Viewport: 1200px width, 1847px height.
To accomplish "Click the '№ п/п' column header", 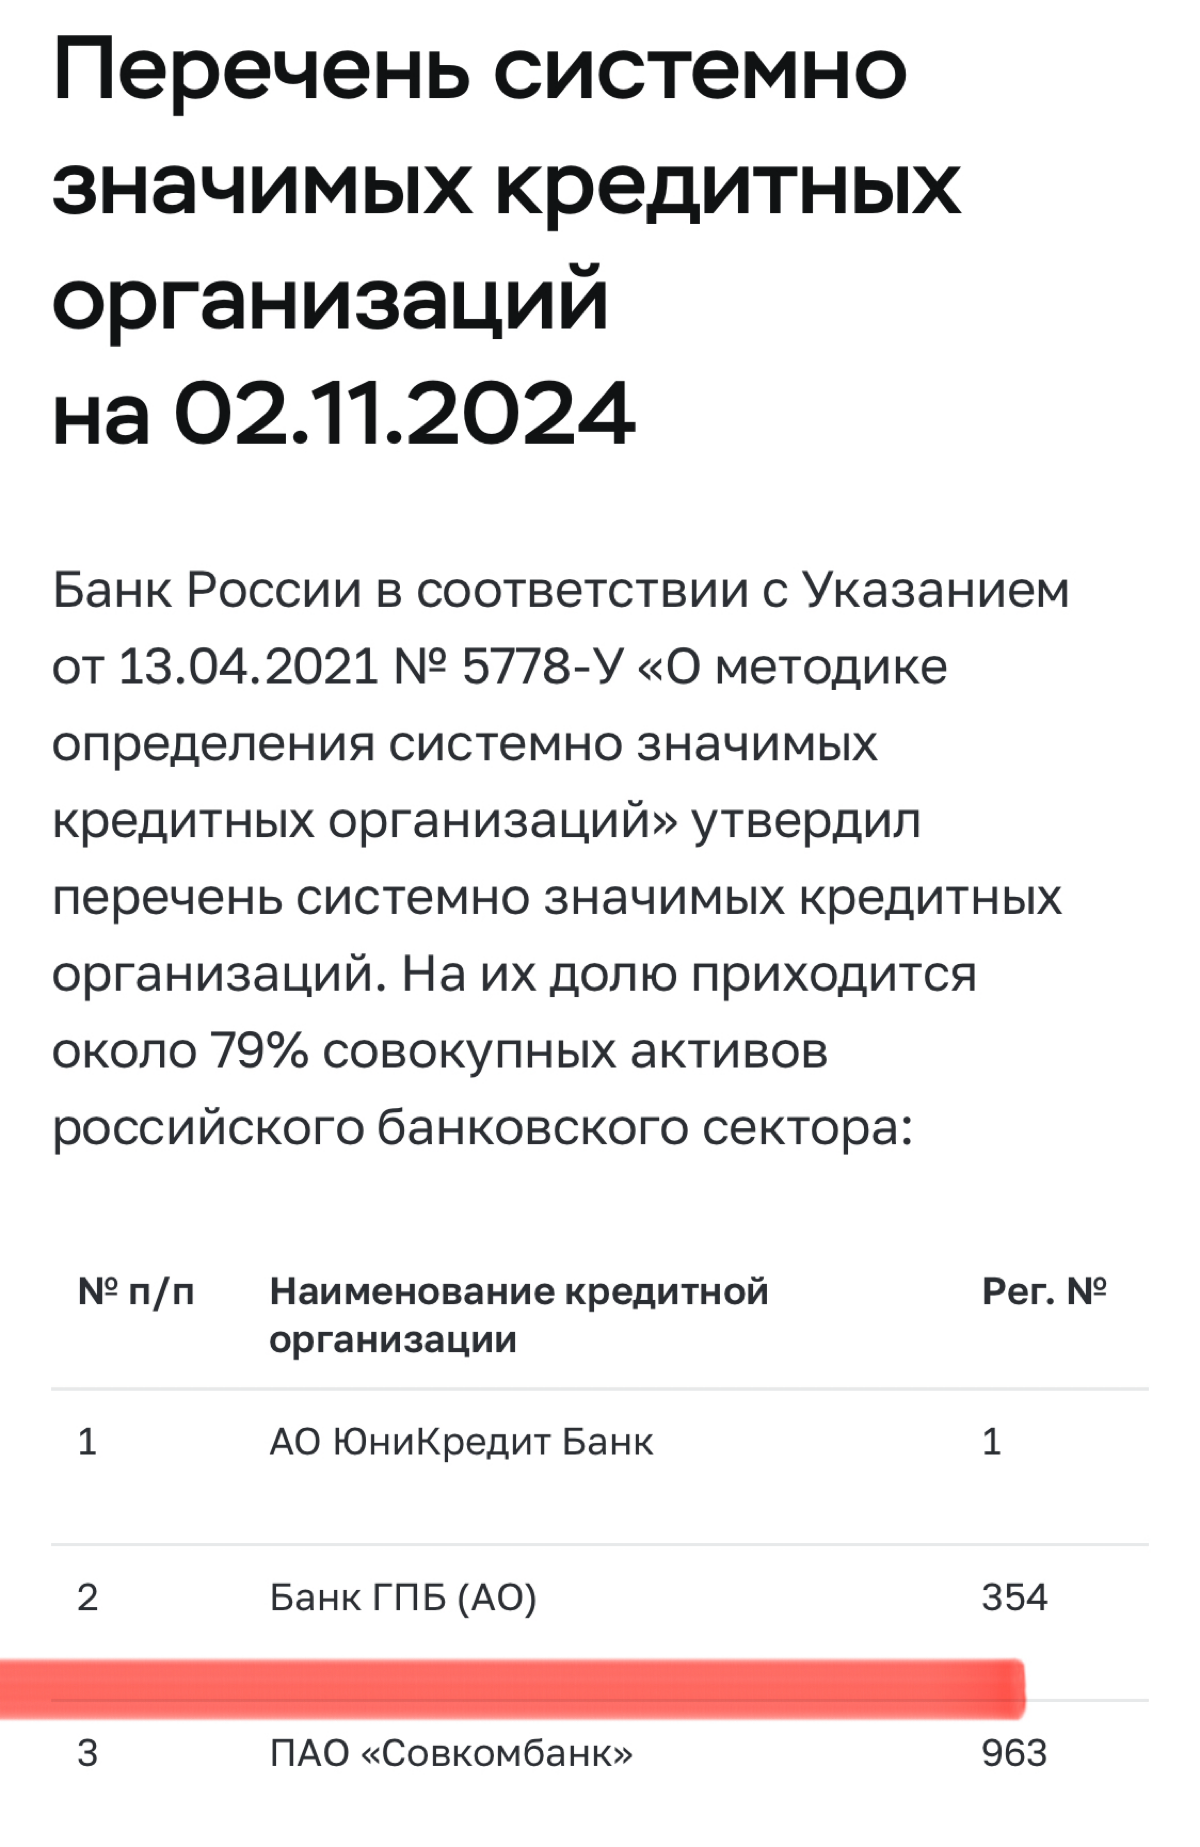I will [136, 1291].
